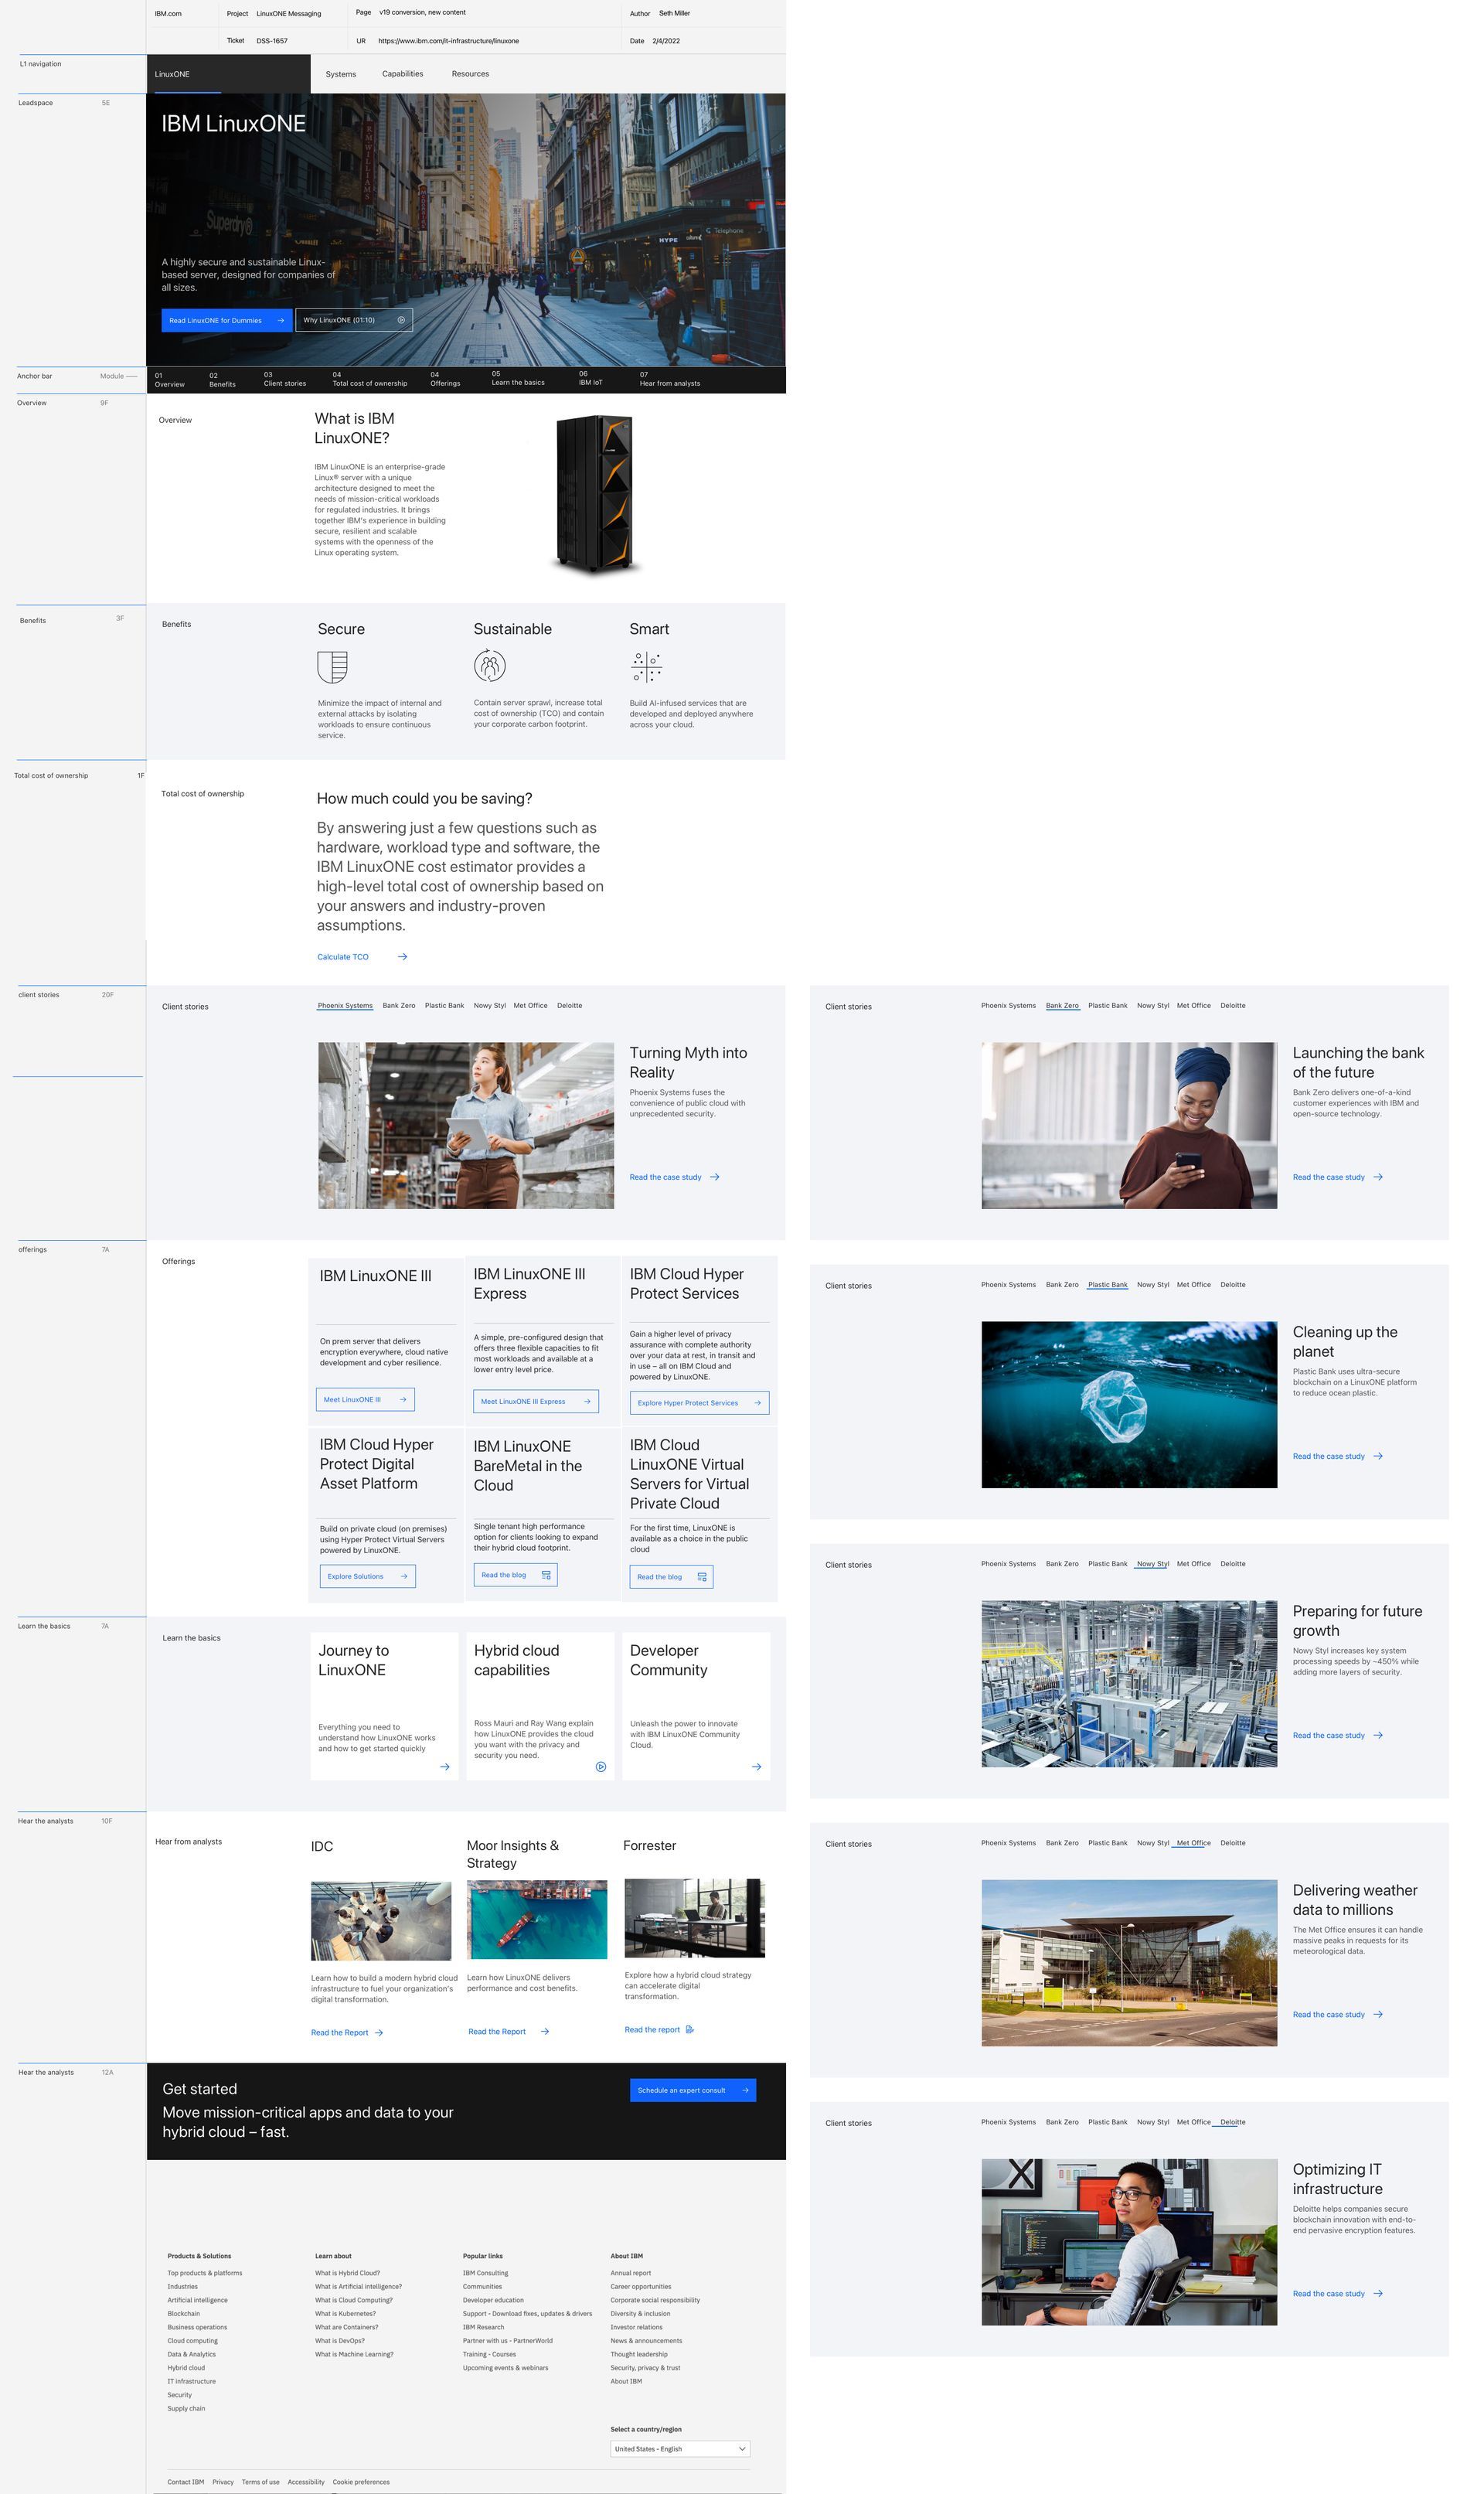Open the IBM Consulting footer link

pos(485,2273)
